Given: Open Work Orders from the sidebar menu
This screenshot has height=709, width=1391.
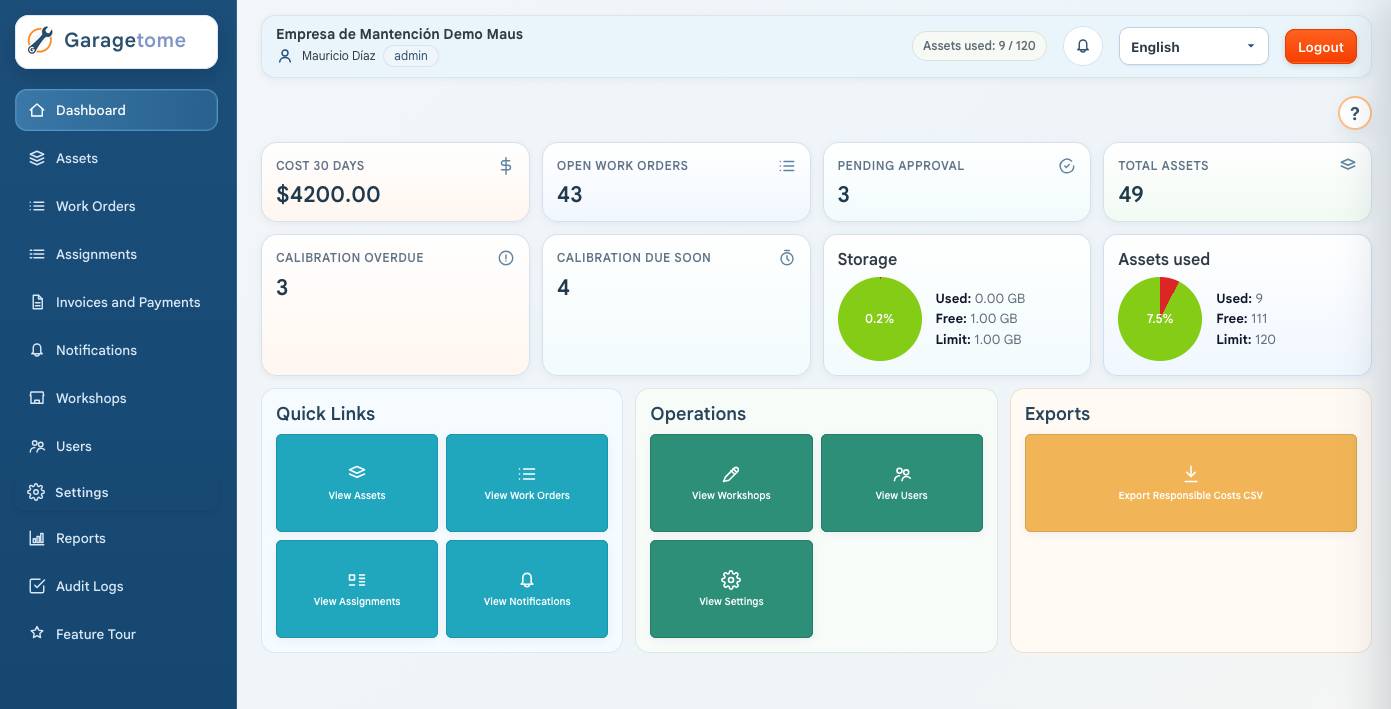Looking at the screenshot, I should click(116, 206).
